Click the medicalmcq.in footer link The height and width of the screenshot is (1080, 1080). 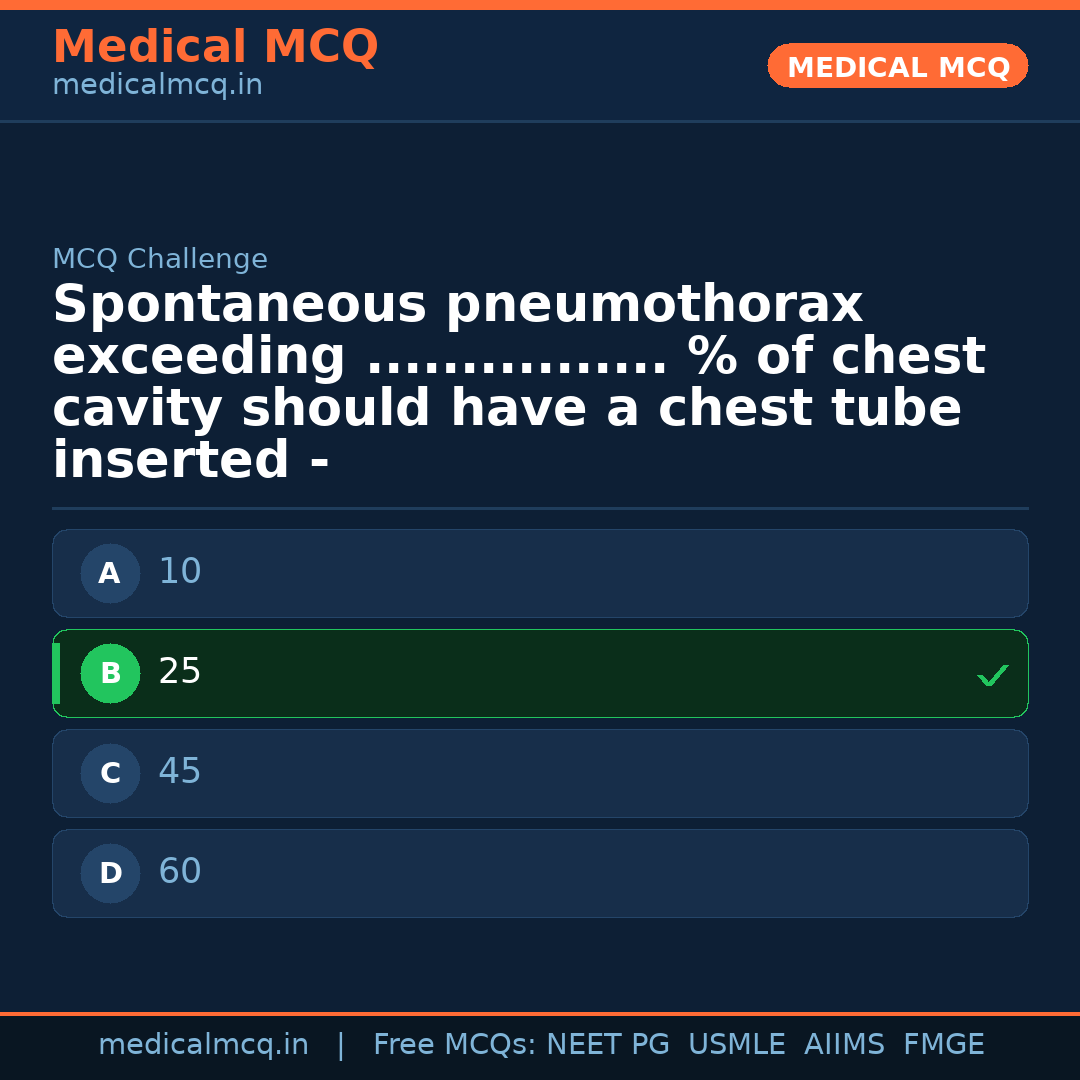(204, 1043)
